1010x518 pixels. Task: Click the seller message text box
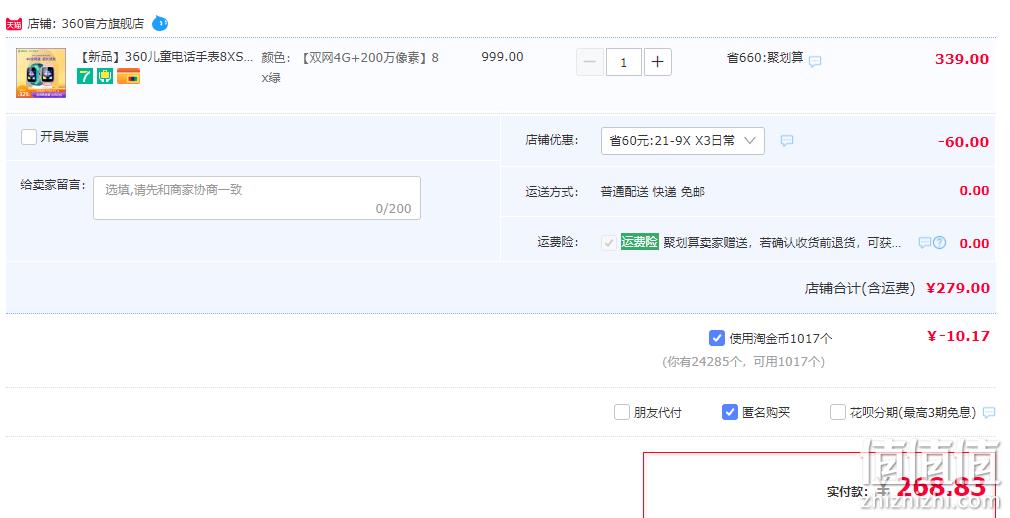[257, 198]
